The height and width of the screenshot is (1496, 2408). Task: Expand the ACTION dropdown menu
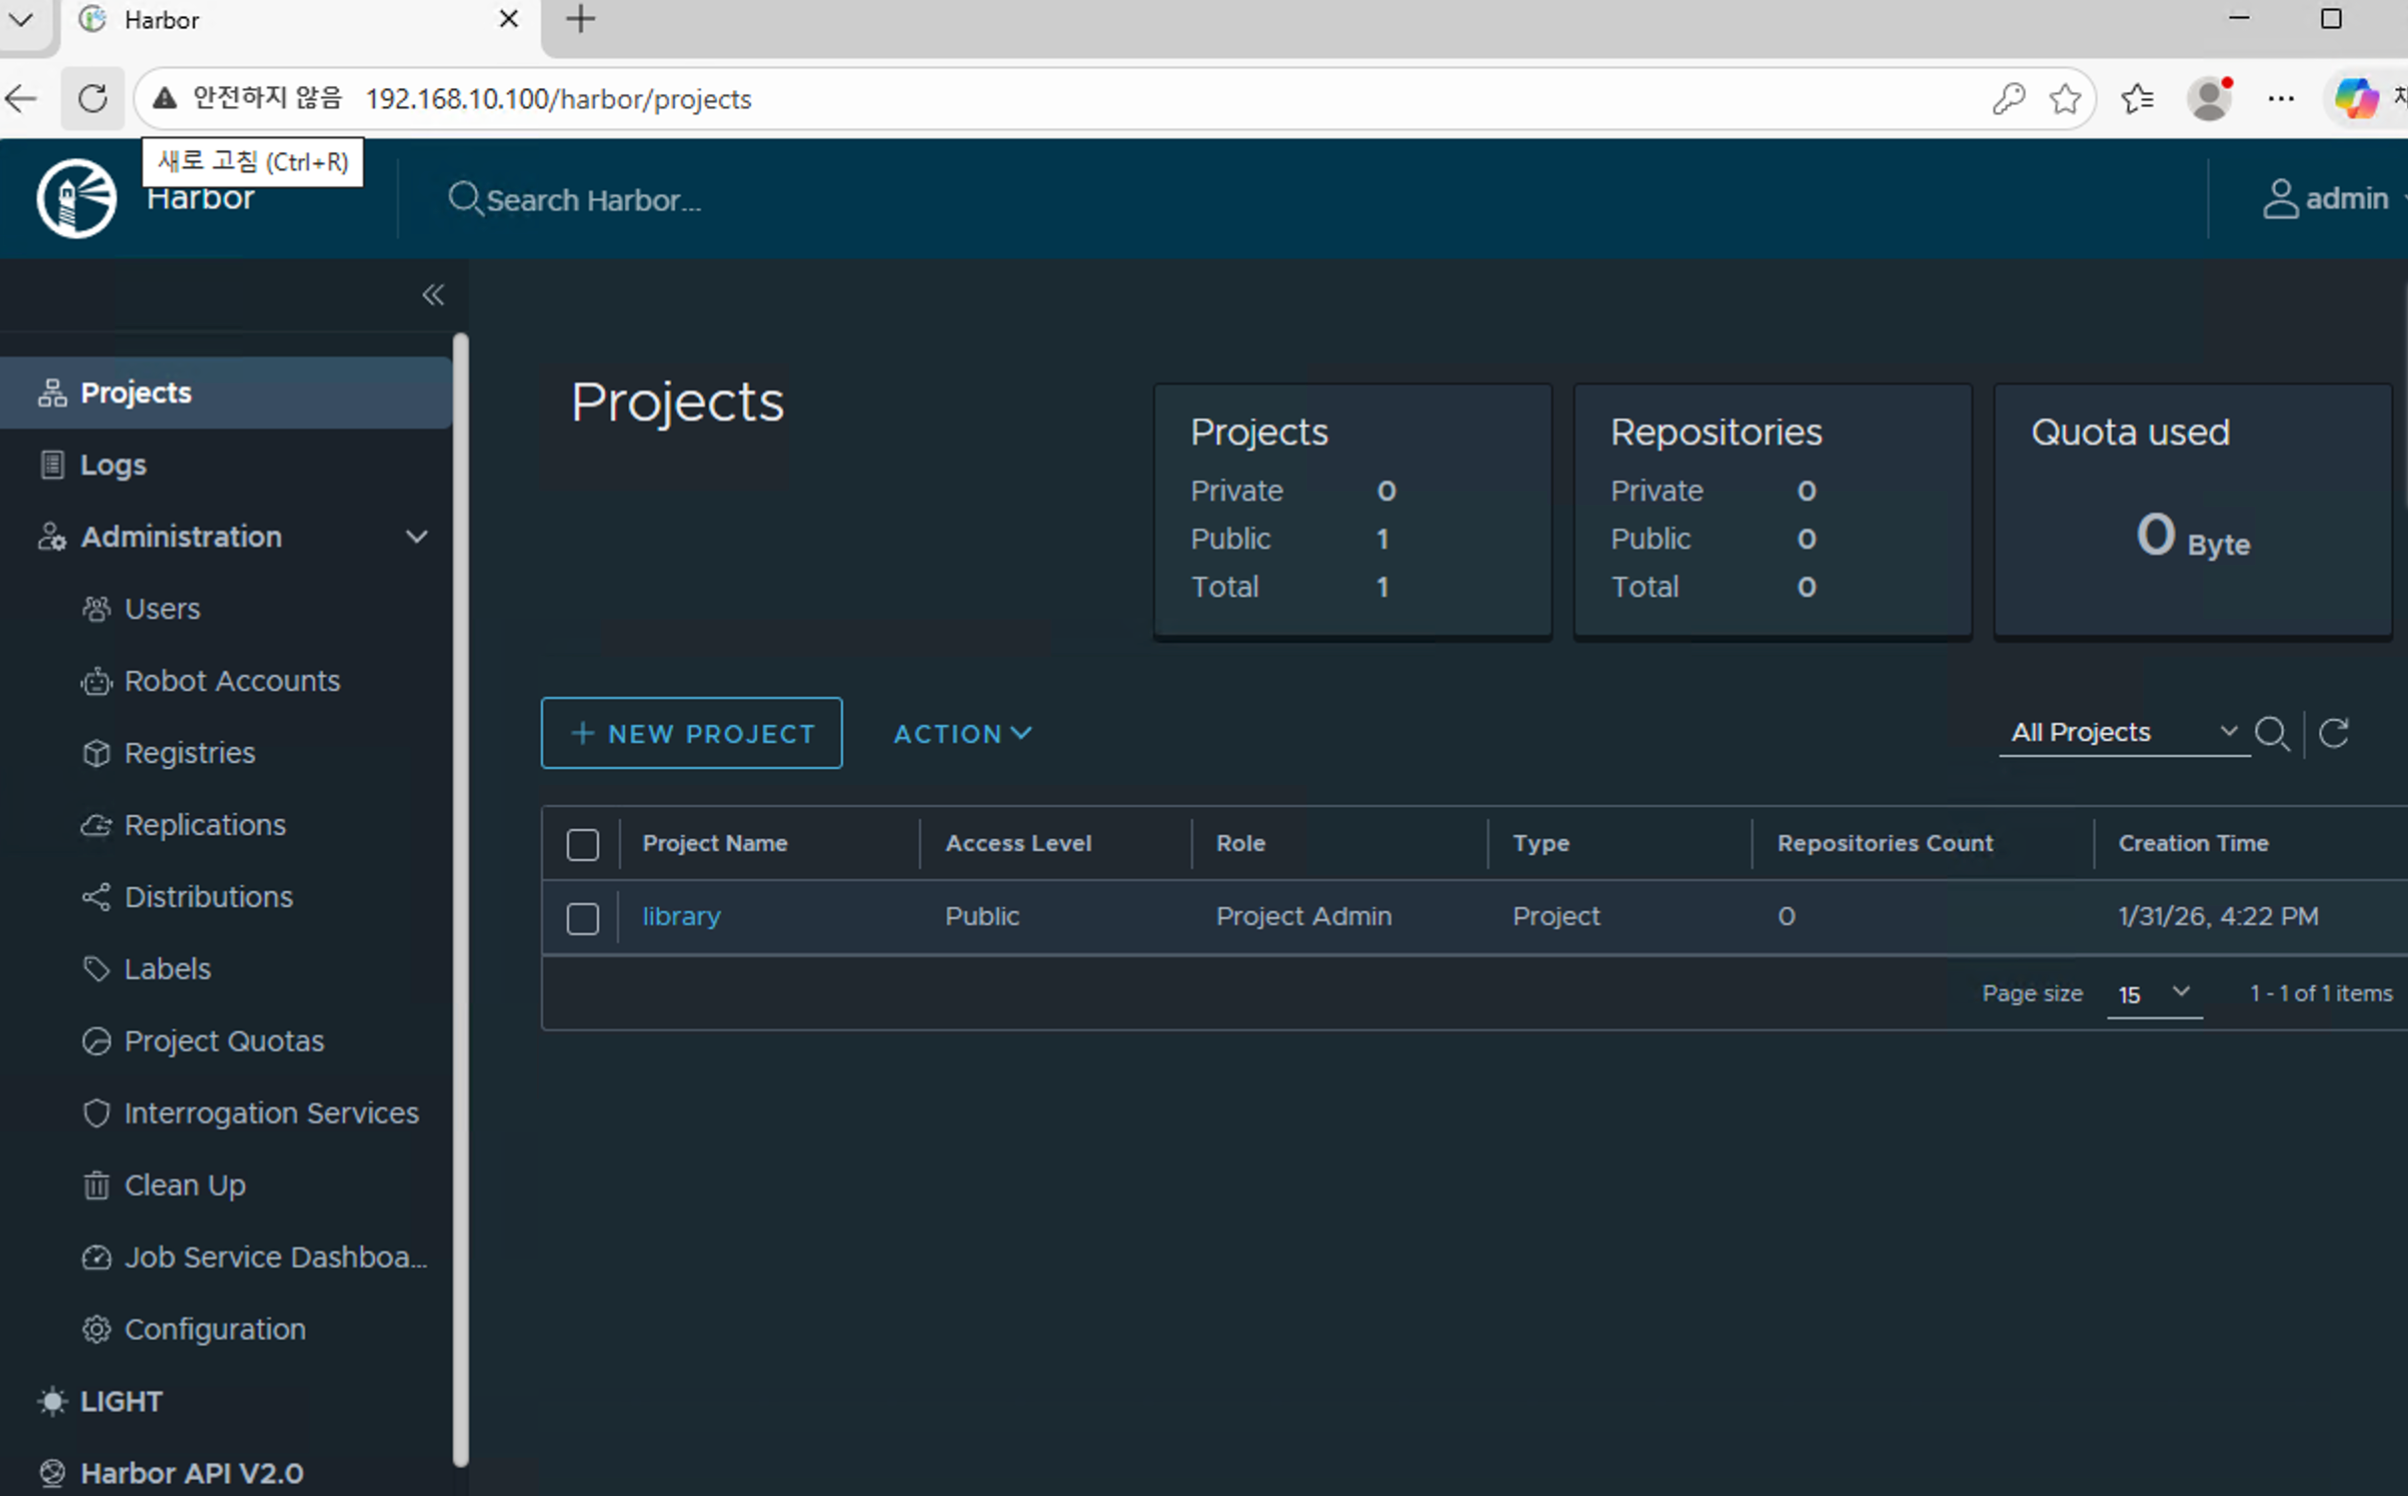coord(962,734)
